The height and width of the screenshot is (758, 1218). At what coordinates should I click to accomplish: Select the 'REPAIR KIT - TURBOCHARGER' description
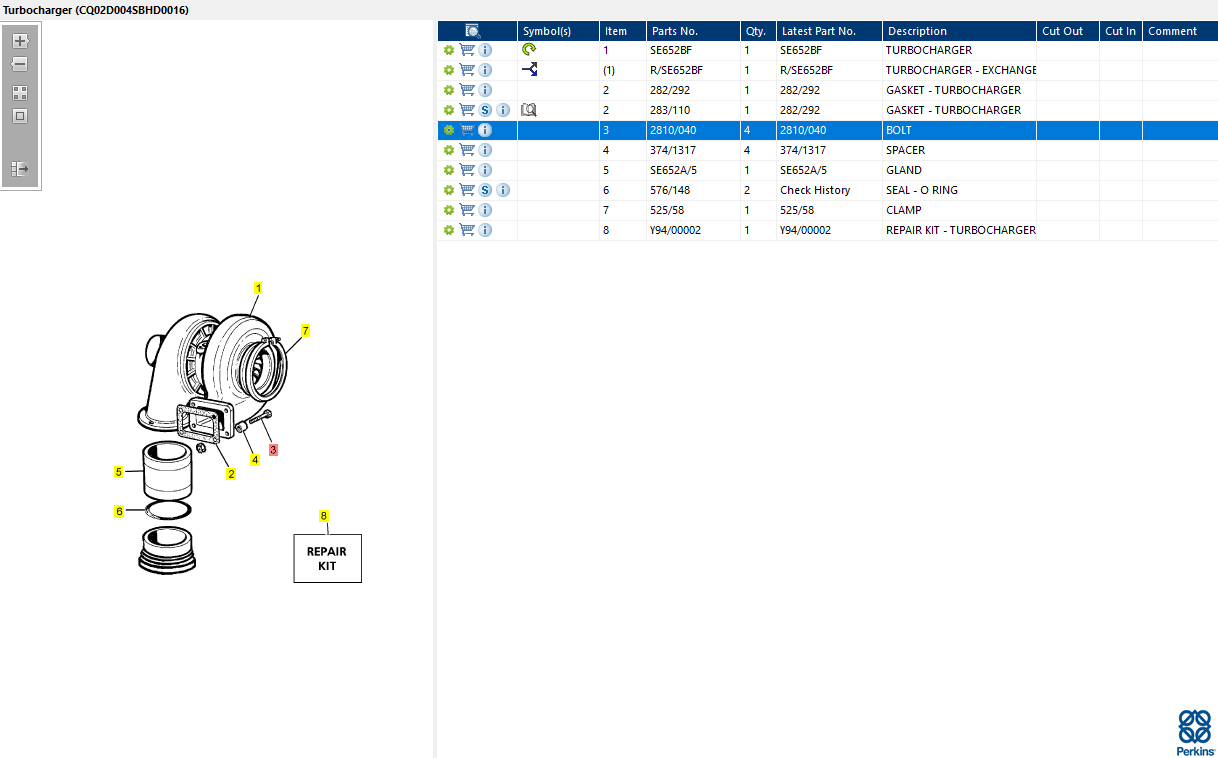pos(960,230)
